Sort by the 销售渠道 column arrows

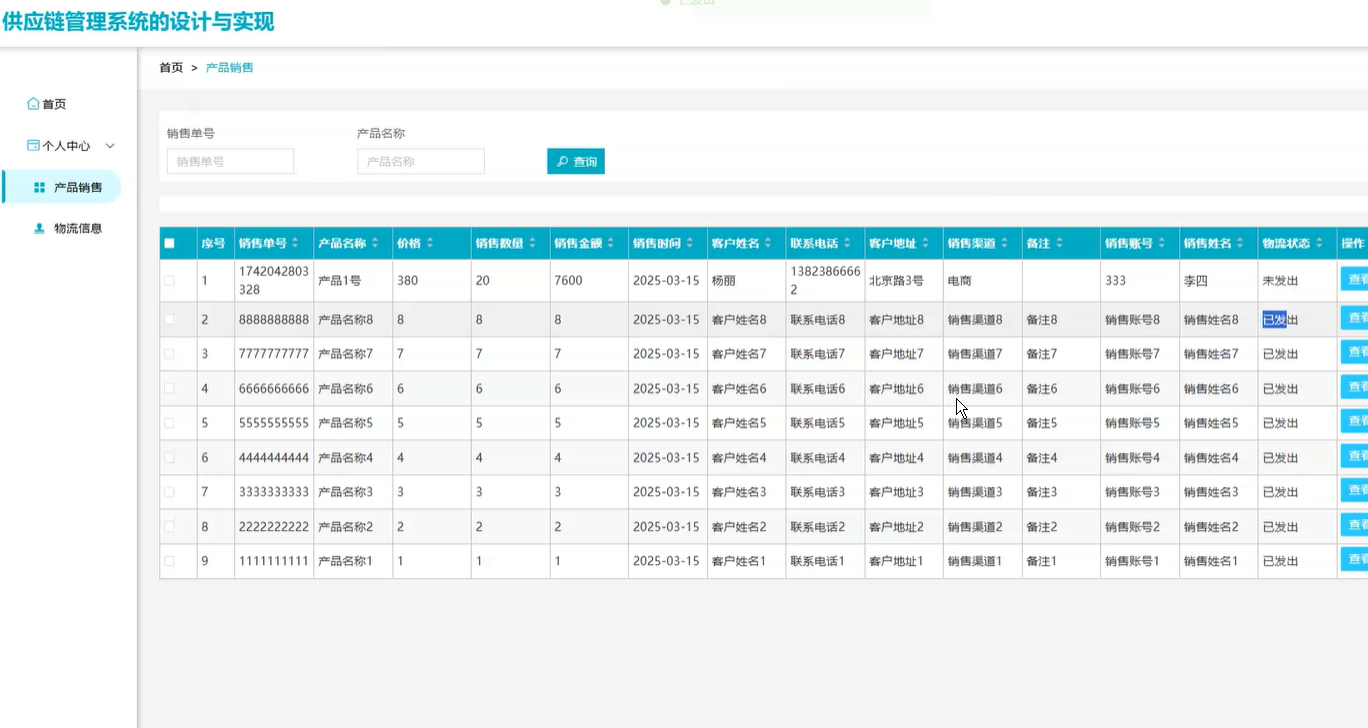(1005, 243)
